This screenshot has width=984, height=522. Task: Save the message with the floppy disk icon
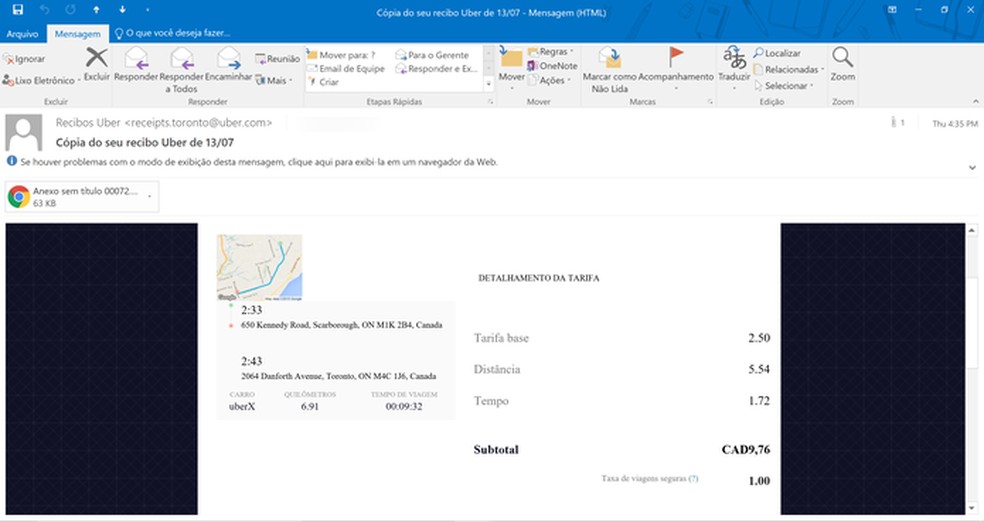[18, 10]
